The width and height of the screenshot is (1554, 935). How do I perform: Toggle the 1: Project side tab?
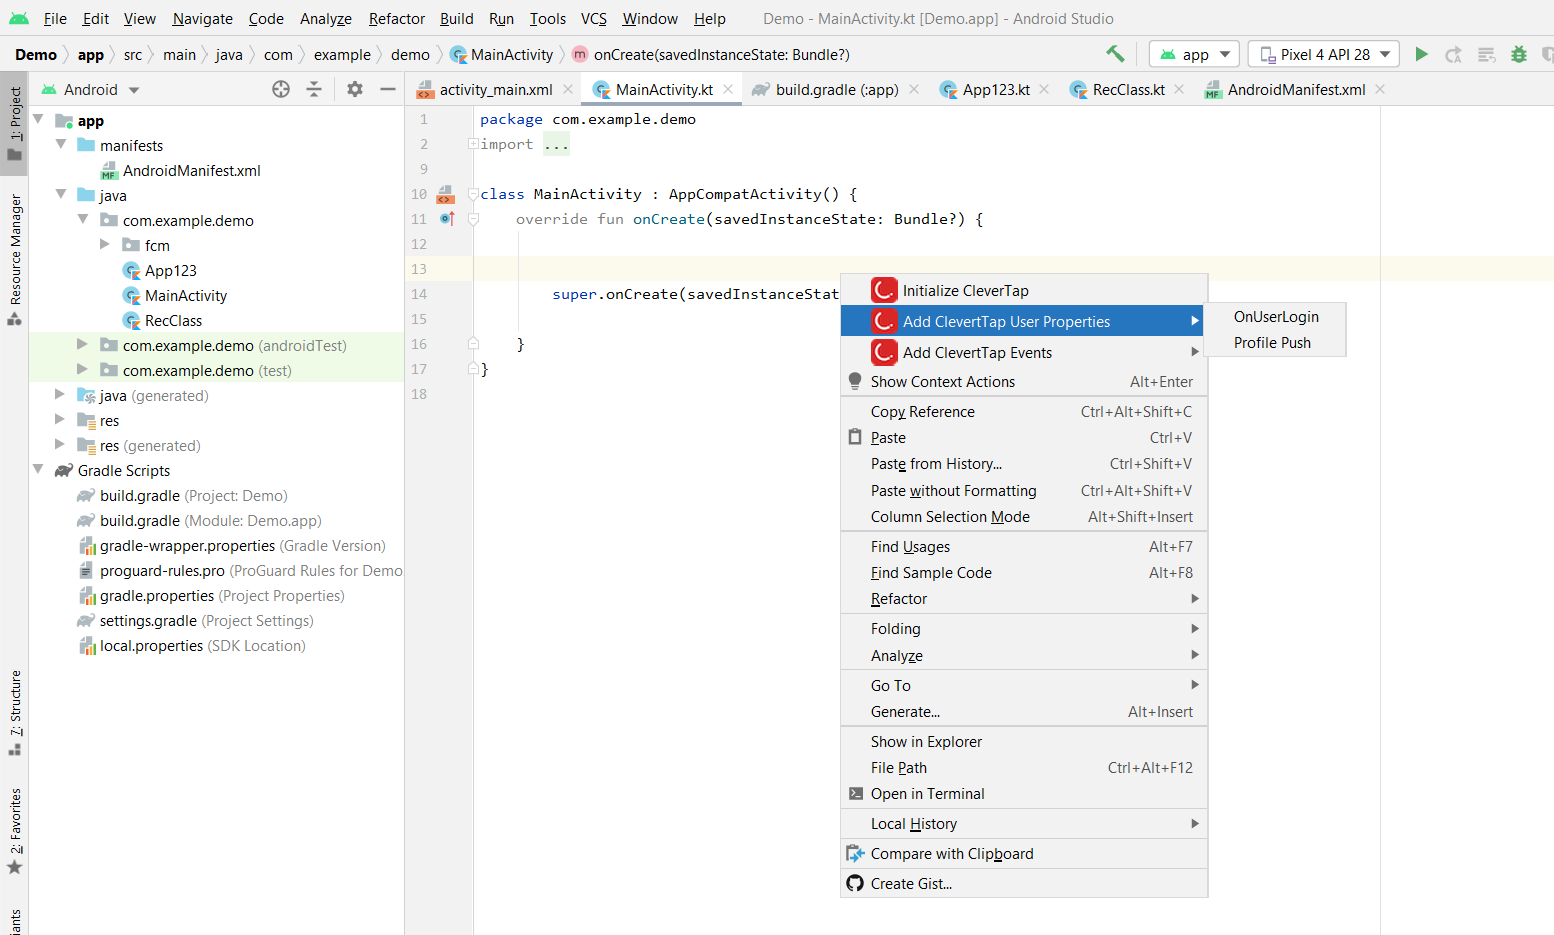(15, 123)
